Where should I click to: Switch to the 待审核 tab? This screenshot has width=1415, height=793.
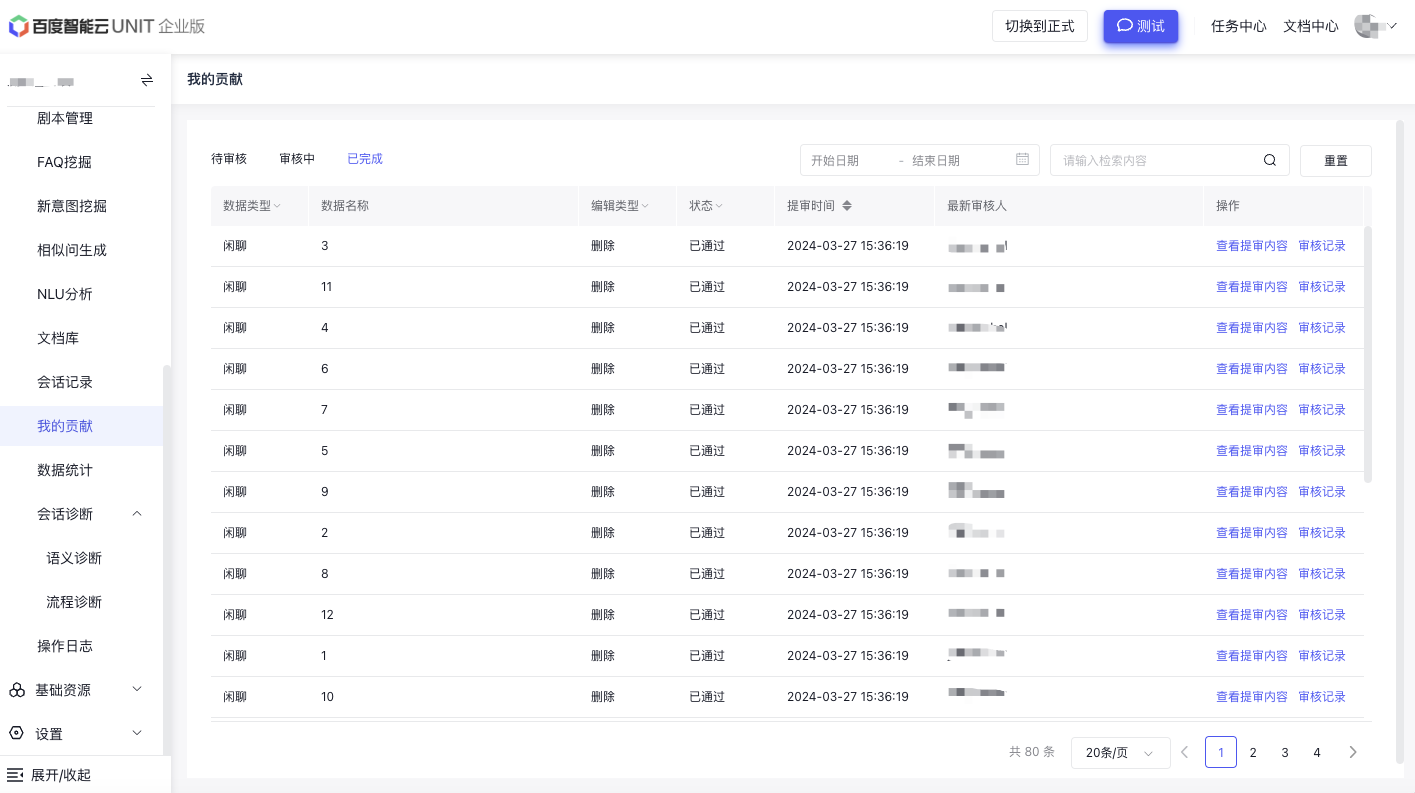point(229,159)
